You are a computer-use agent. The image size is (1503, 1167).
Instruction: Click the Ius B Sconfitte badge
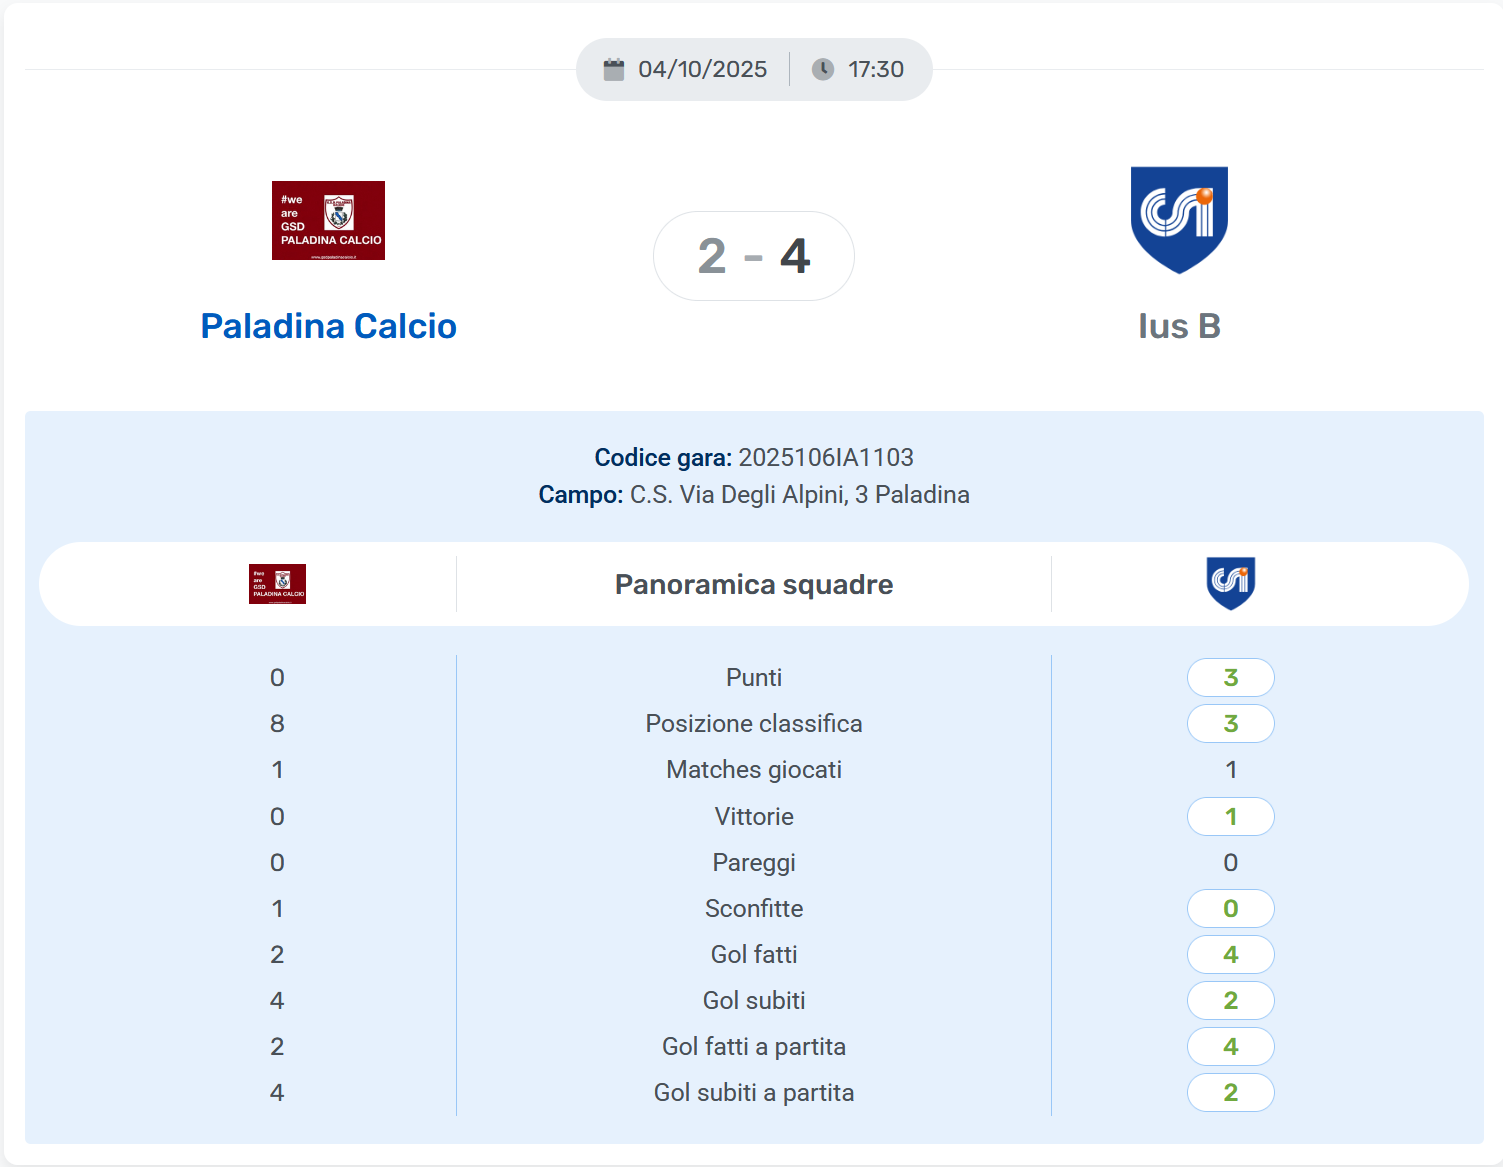[x=1230, y=908]
